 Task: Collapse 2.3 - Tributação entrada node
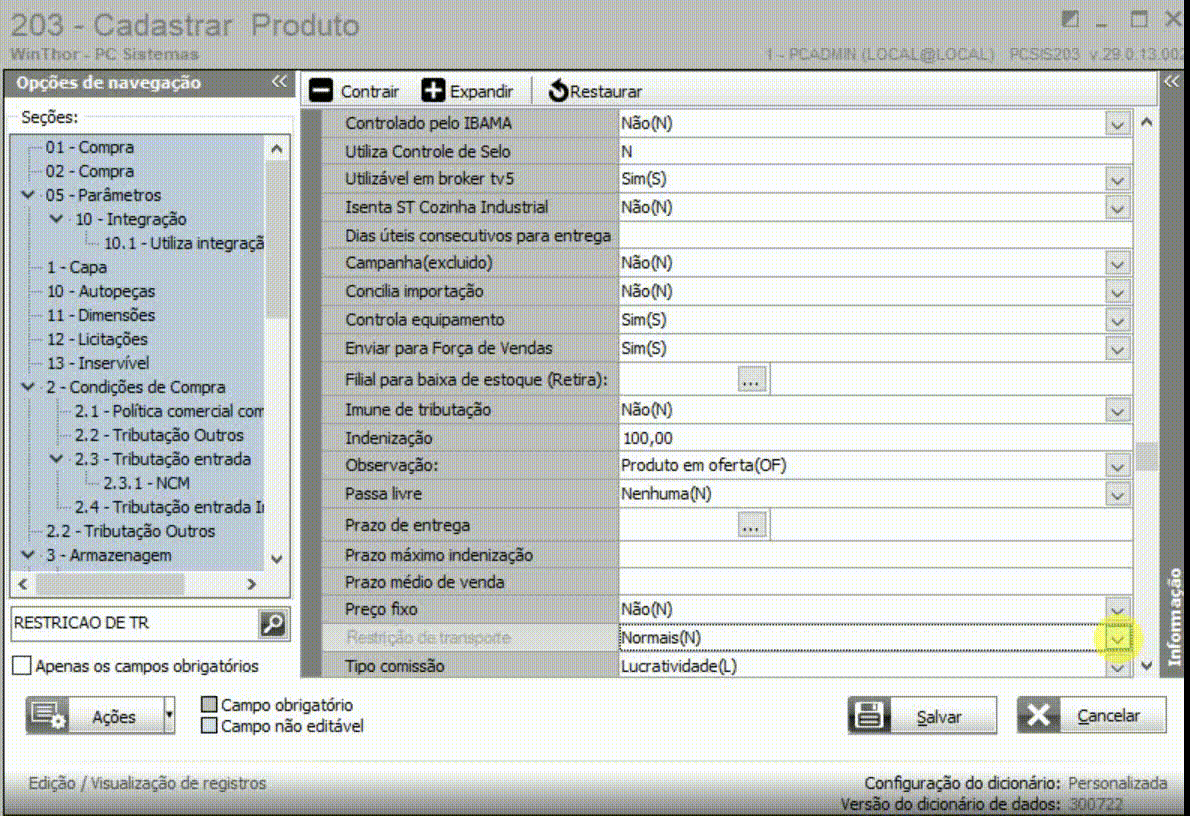(57, 459)
